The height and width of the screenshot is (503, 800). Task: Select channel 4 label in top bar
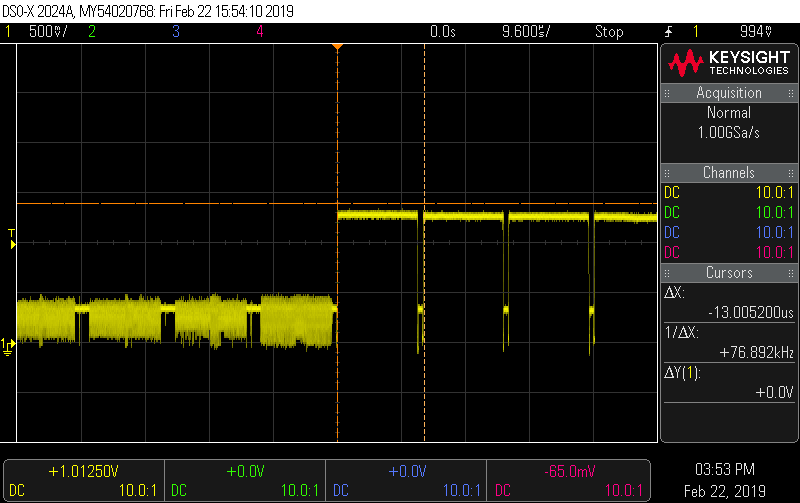(260, 32)
